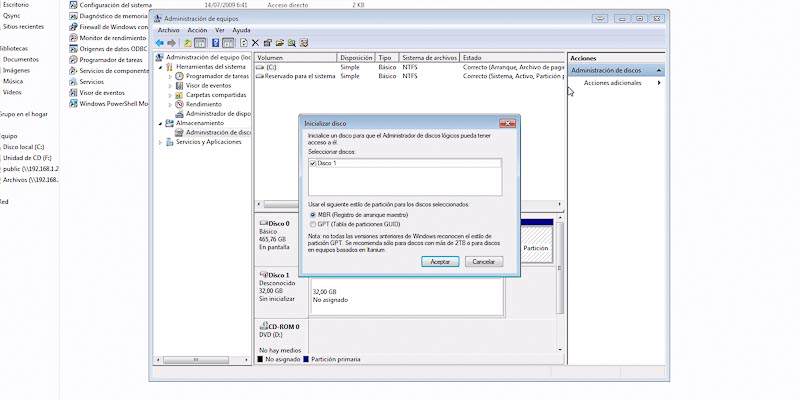The height and width of the screenshot is (400, 800).
Task: Click Disco 1 unallocated 32,00 GB region
Action: pos(406,296)
